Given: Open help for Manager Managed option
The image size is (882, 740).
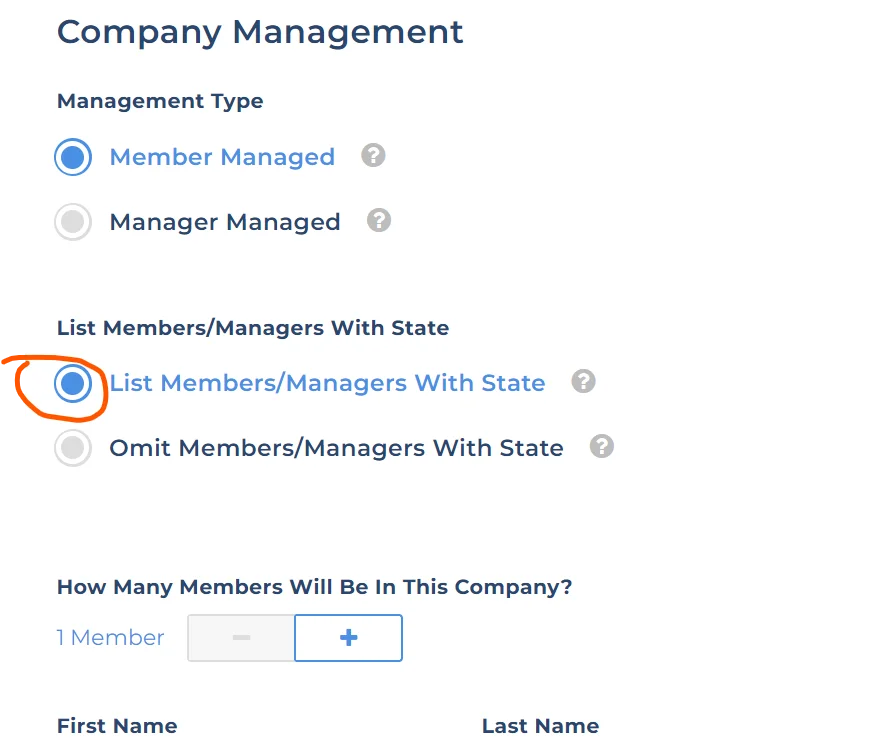Looking at the screenshot, I should click(x=379, y=220).
